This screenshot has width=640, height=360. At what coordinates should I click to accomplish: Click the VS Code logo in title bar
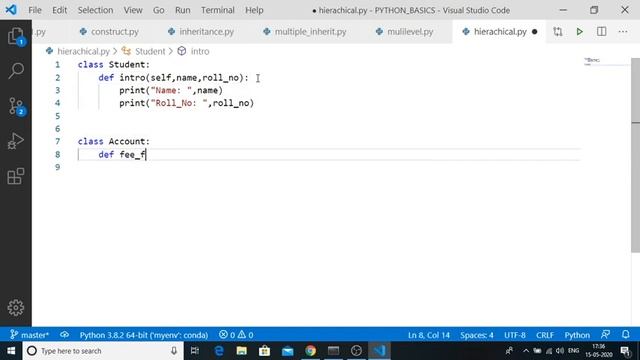click(x=11, y=10)
